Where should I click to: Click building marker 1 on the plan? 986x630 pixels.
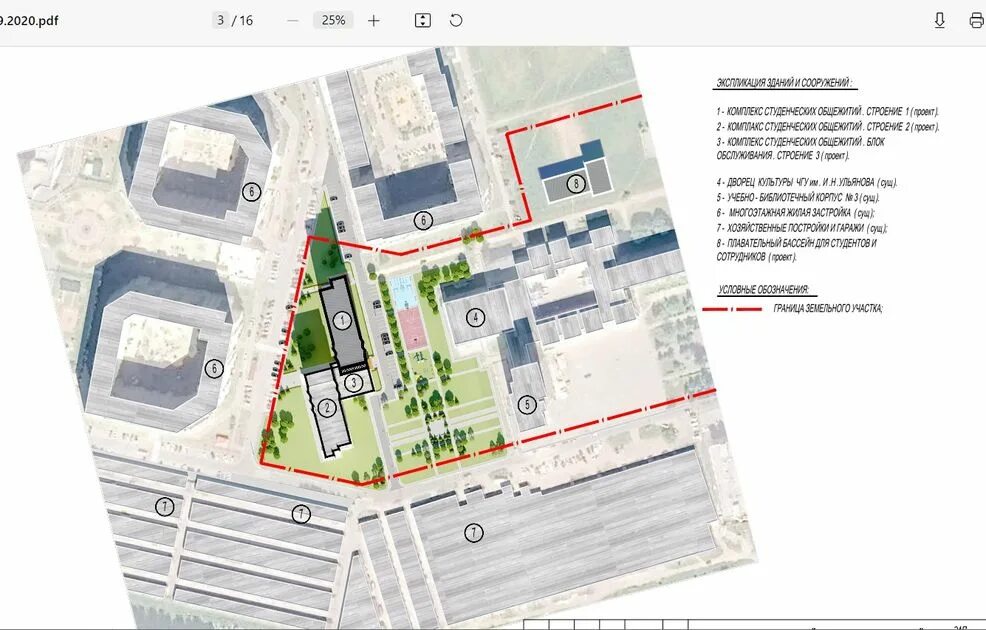(342, 321)
